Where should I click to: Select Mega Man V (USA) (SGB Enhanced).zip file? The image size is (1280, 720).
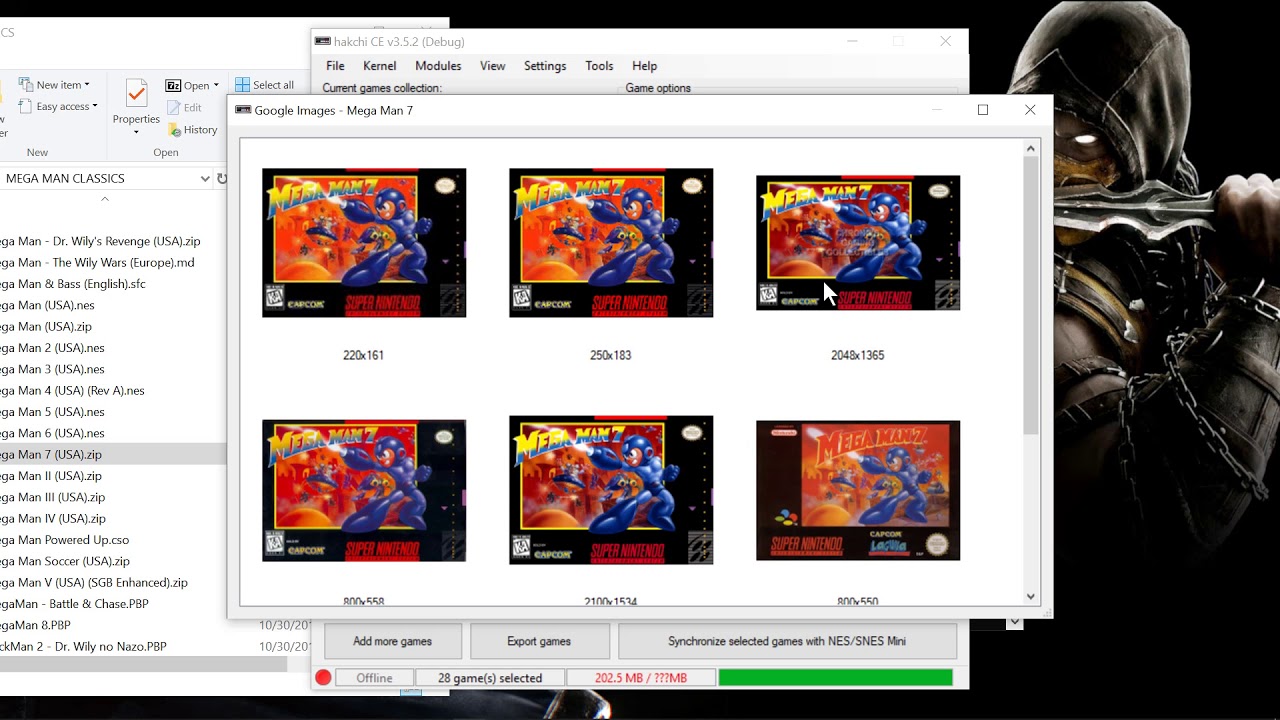pos(94,583)
